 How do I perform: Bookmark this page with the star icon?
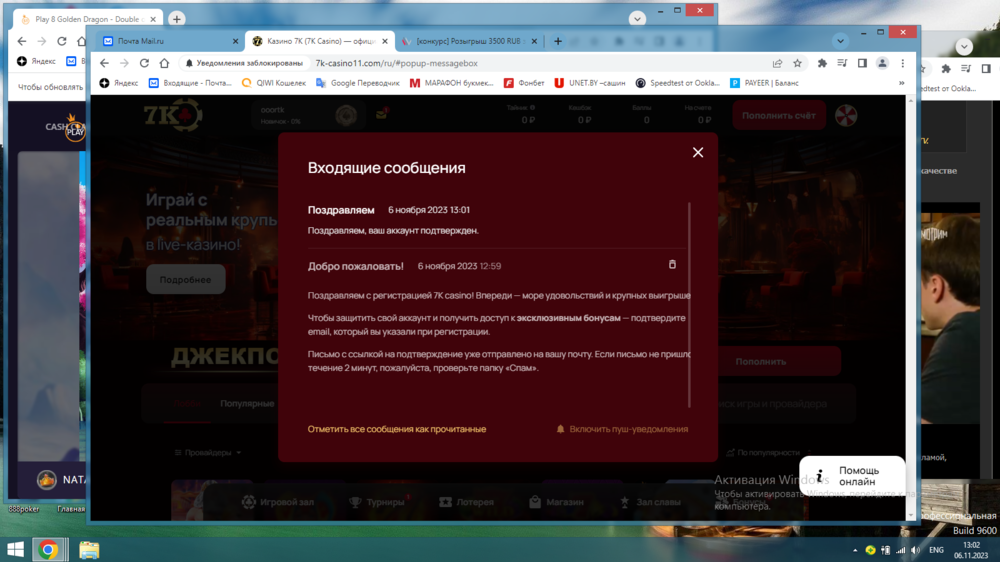pos(797,63)
